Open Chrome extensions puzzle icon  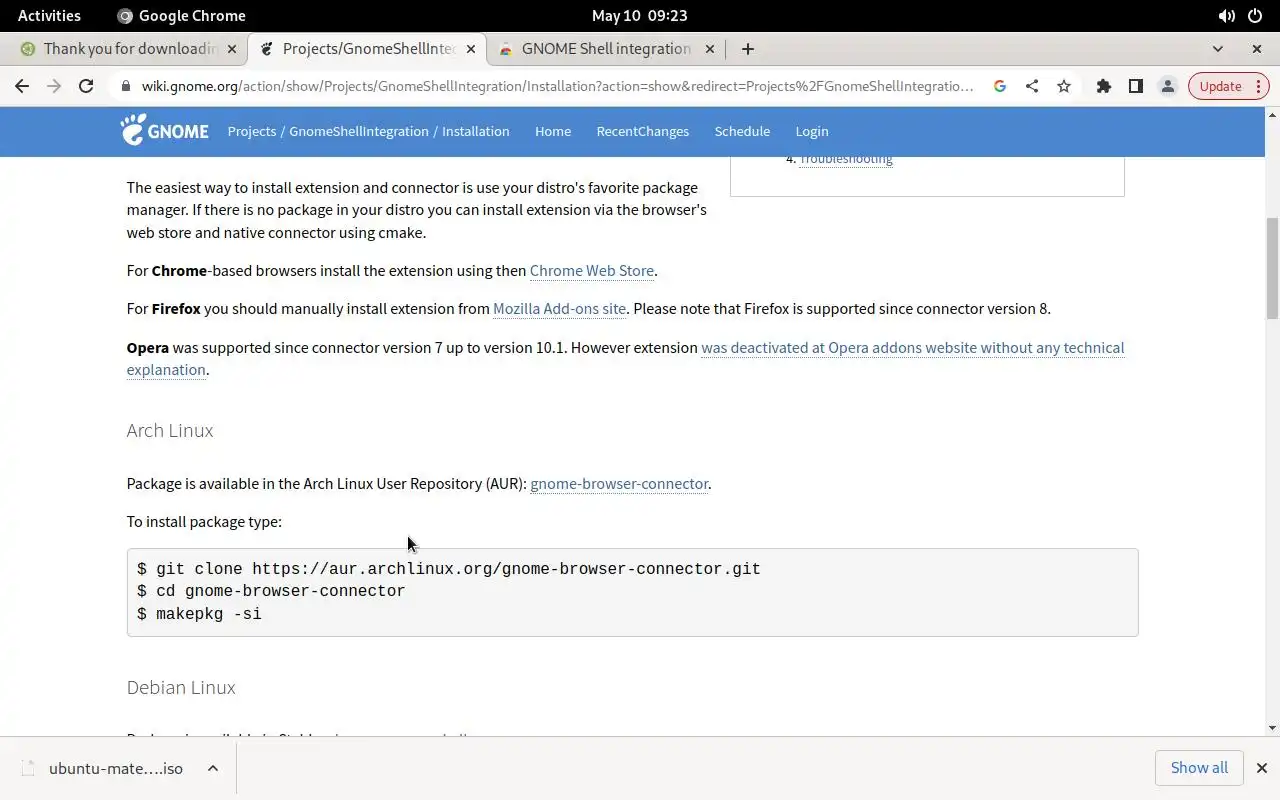pos(1103,86)
